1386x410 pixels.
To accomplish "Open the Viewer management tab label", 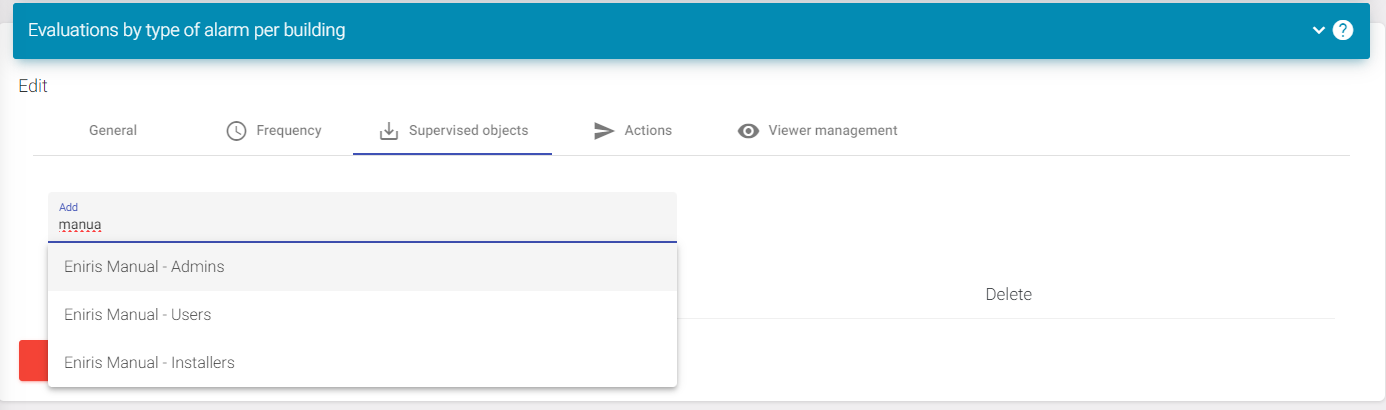I will (x=832, y=131).
